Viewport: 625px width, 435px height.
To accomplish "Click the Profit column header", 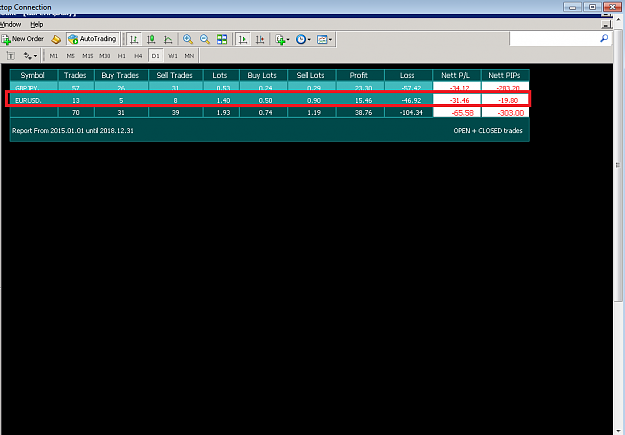I will [x=359, y=75].
